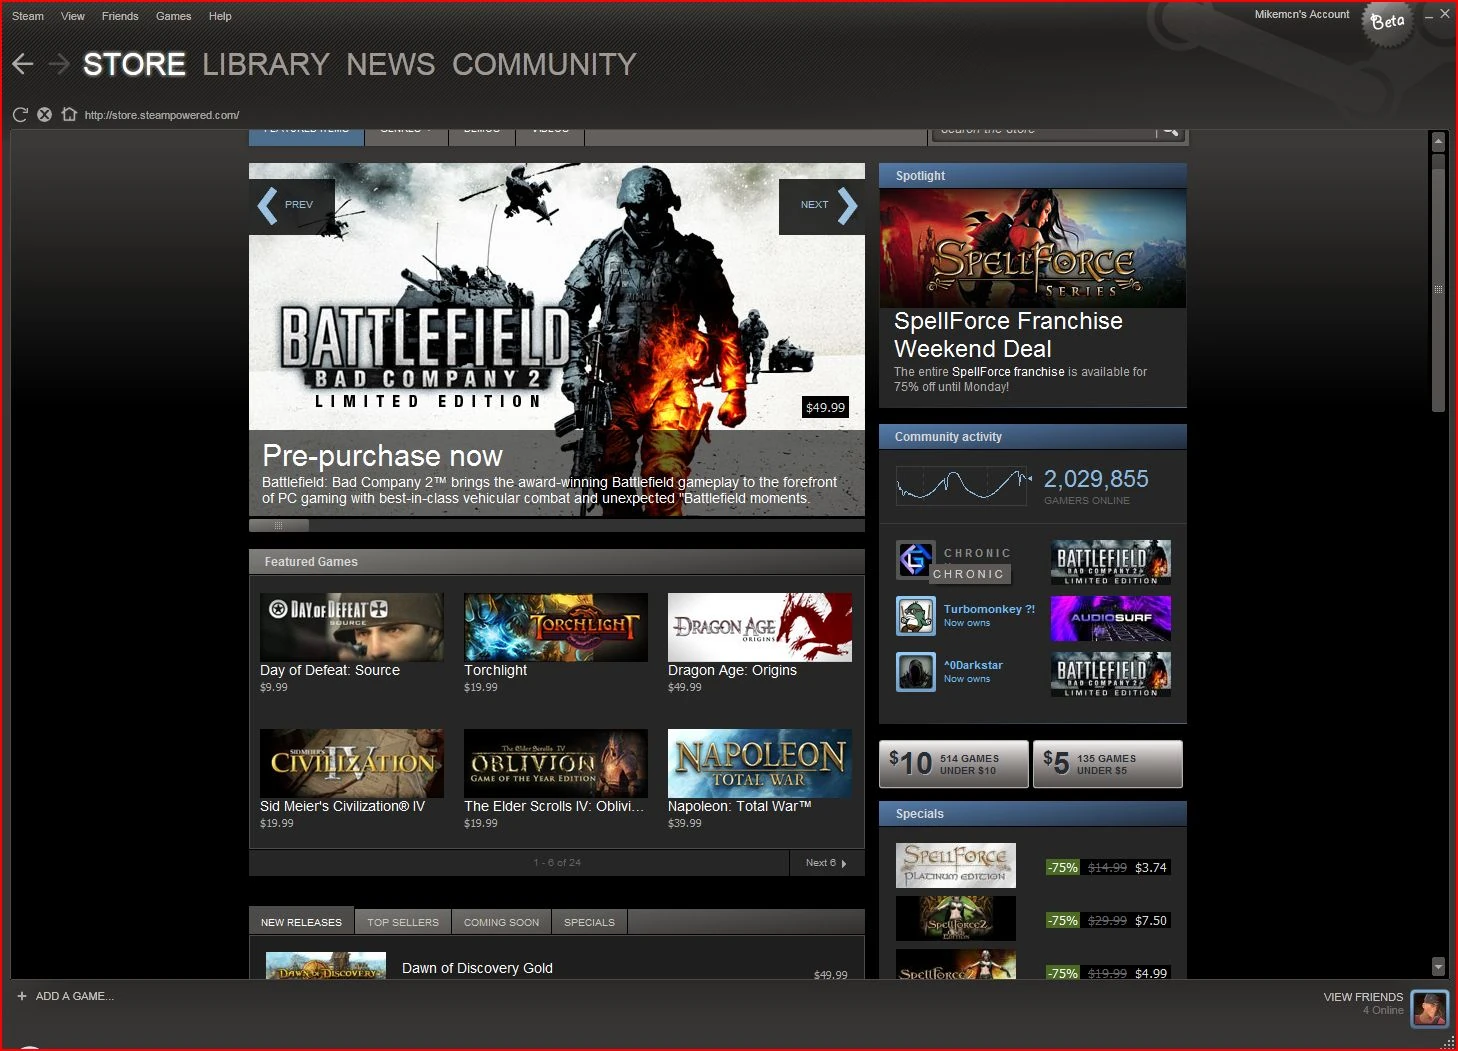Open ^0Darkstar's avatar picture
This screenshot has height=1051, width=1458.
coord(915,672)
